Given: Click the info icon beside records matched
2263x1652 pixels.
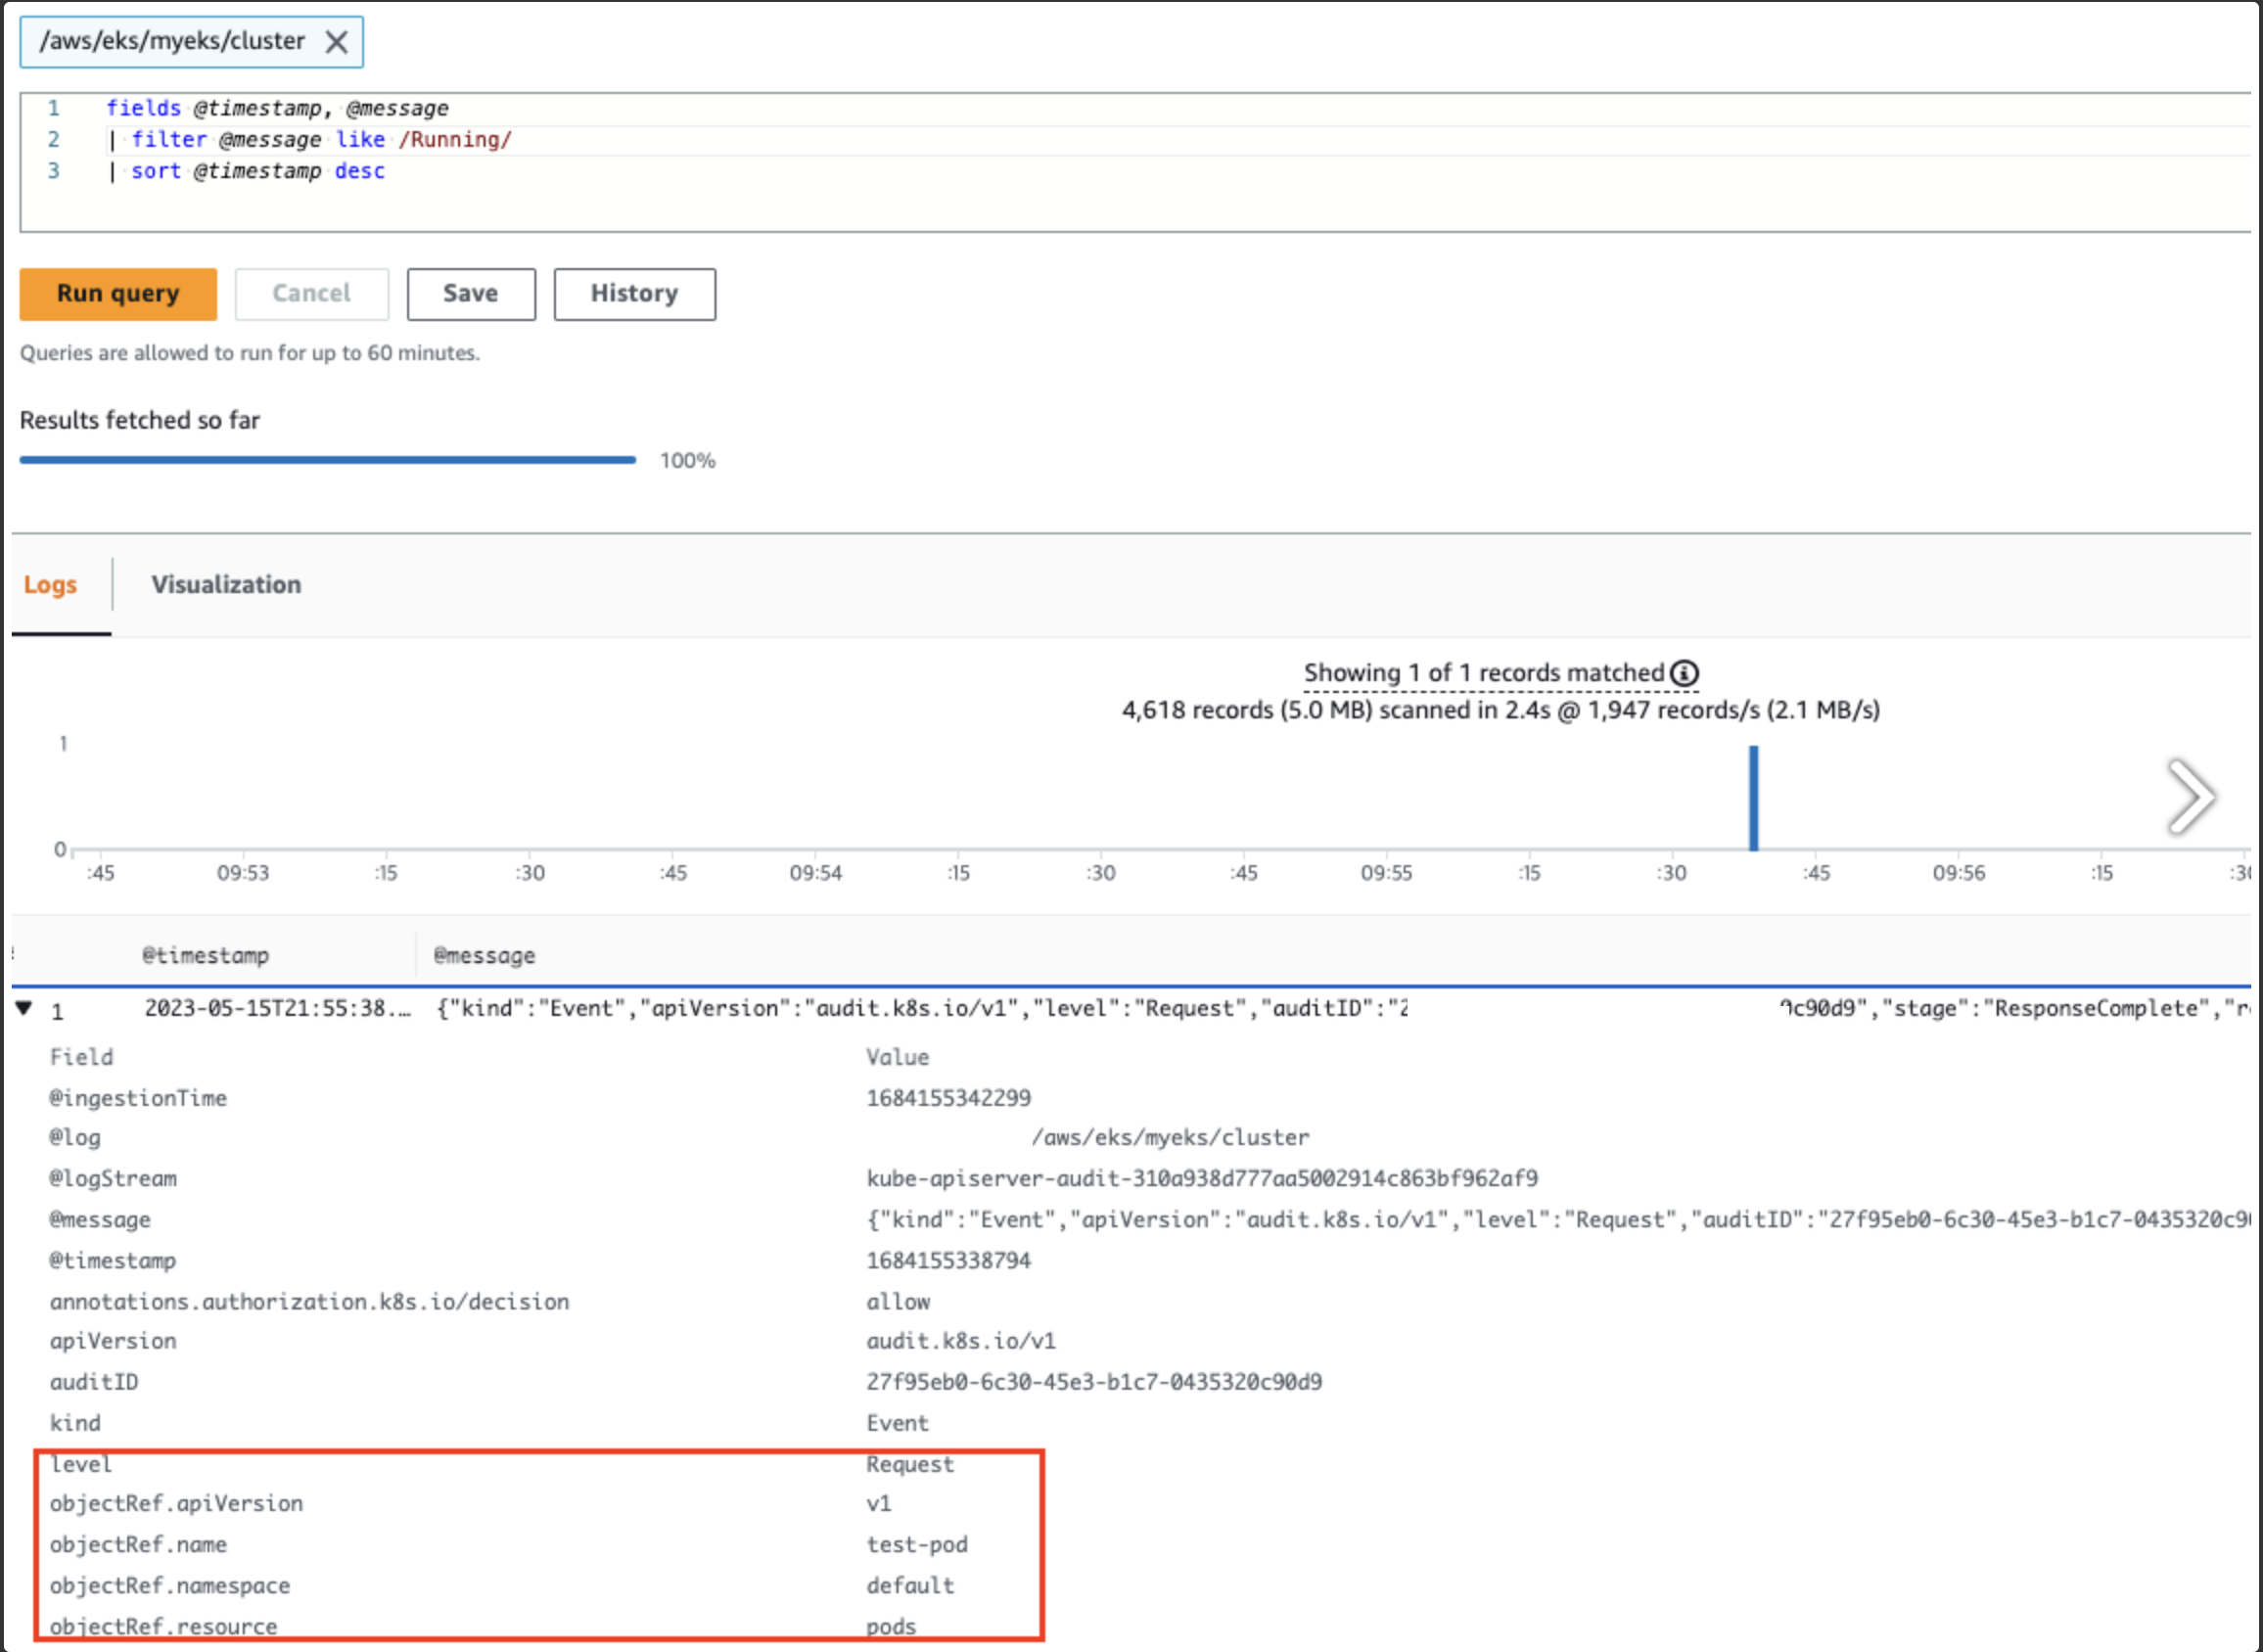Looking at the screenshot, I should point(1684,673).
